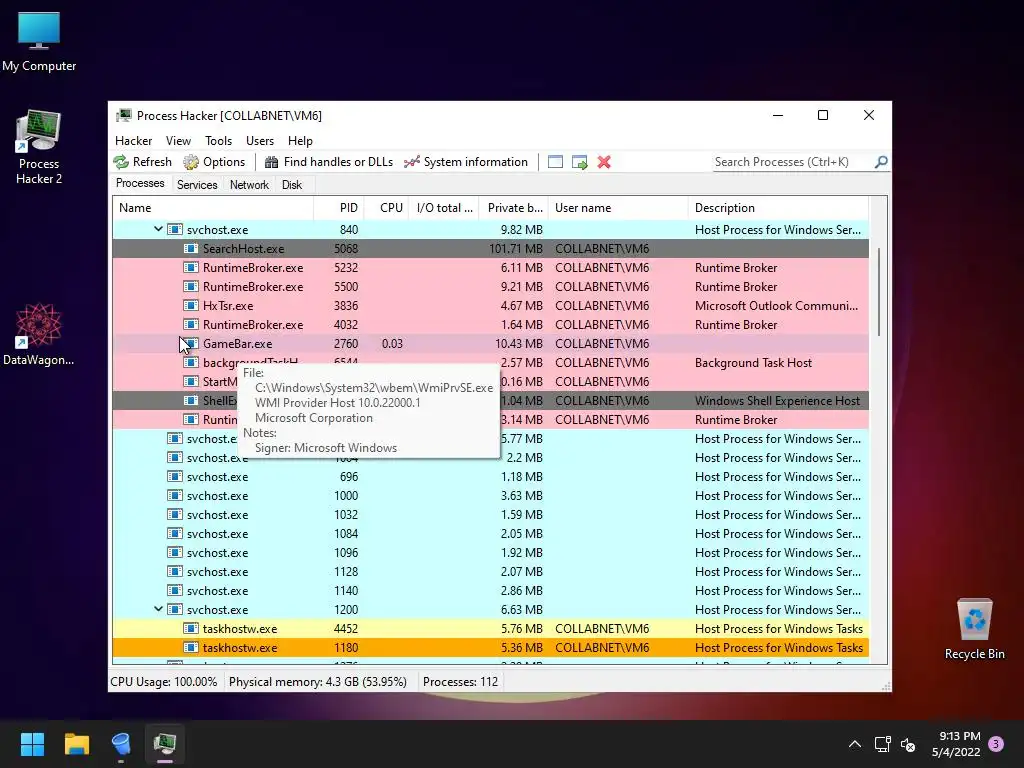1024x768 pixels.
Task: Select the GameBar.exe process row
Action: click(x=490, y=344)
